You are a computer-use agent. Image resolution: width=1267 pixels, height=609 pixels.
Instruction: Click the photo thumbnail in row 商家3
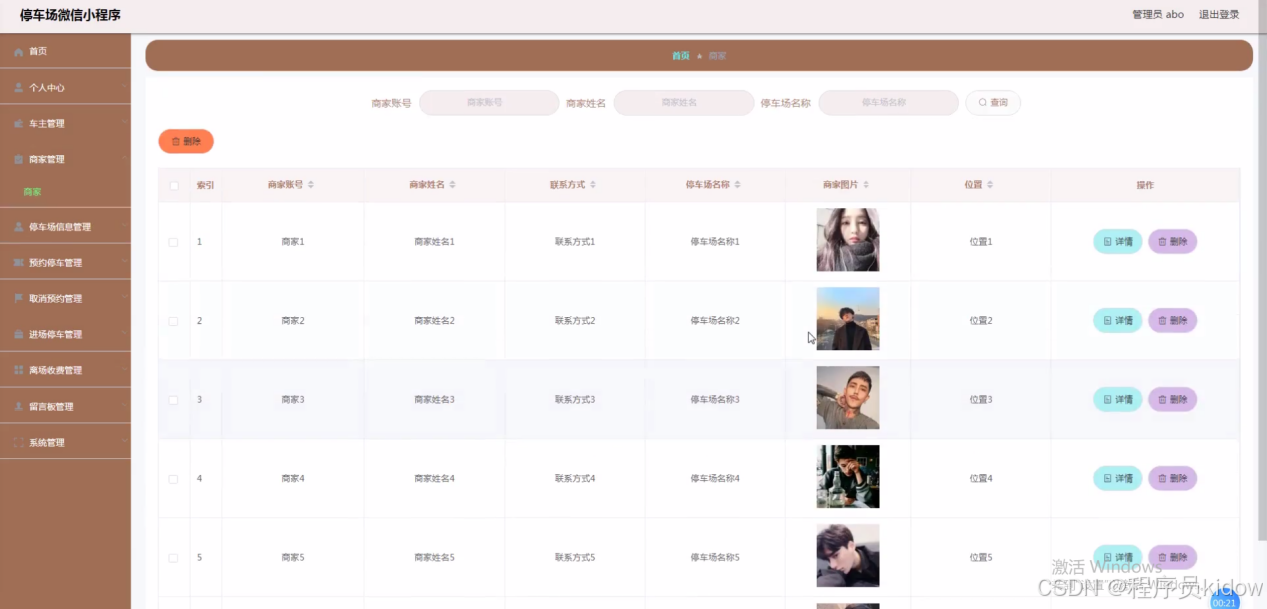point(848,398)
